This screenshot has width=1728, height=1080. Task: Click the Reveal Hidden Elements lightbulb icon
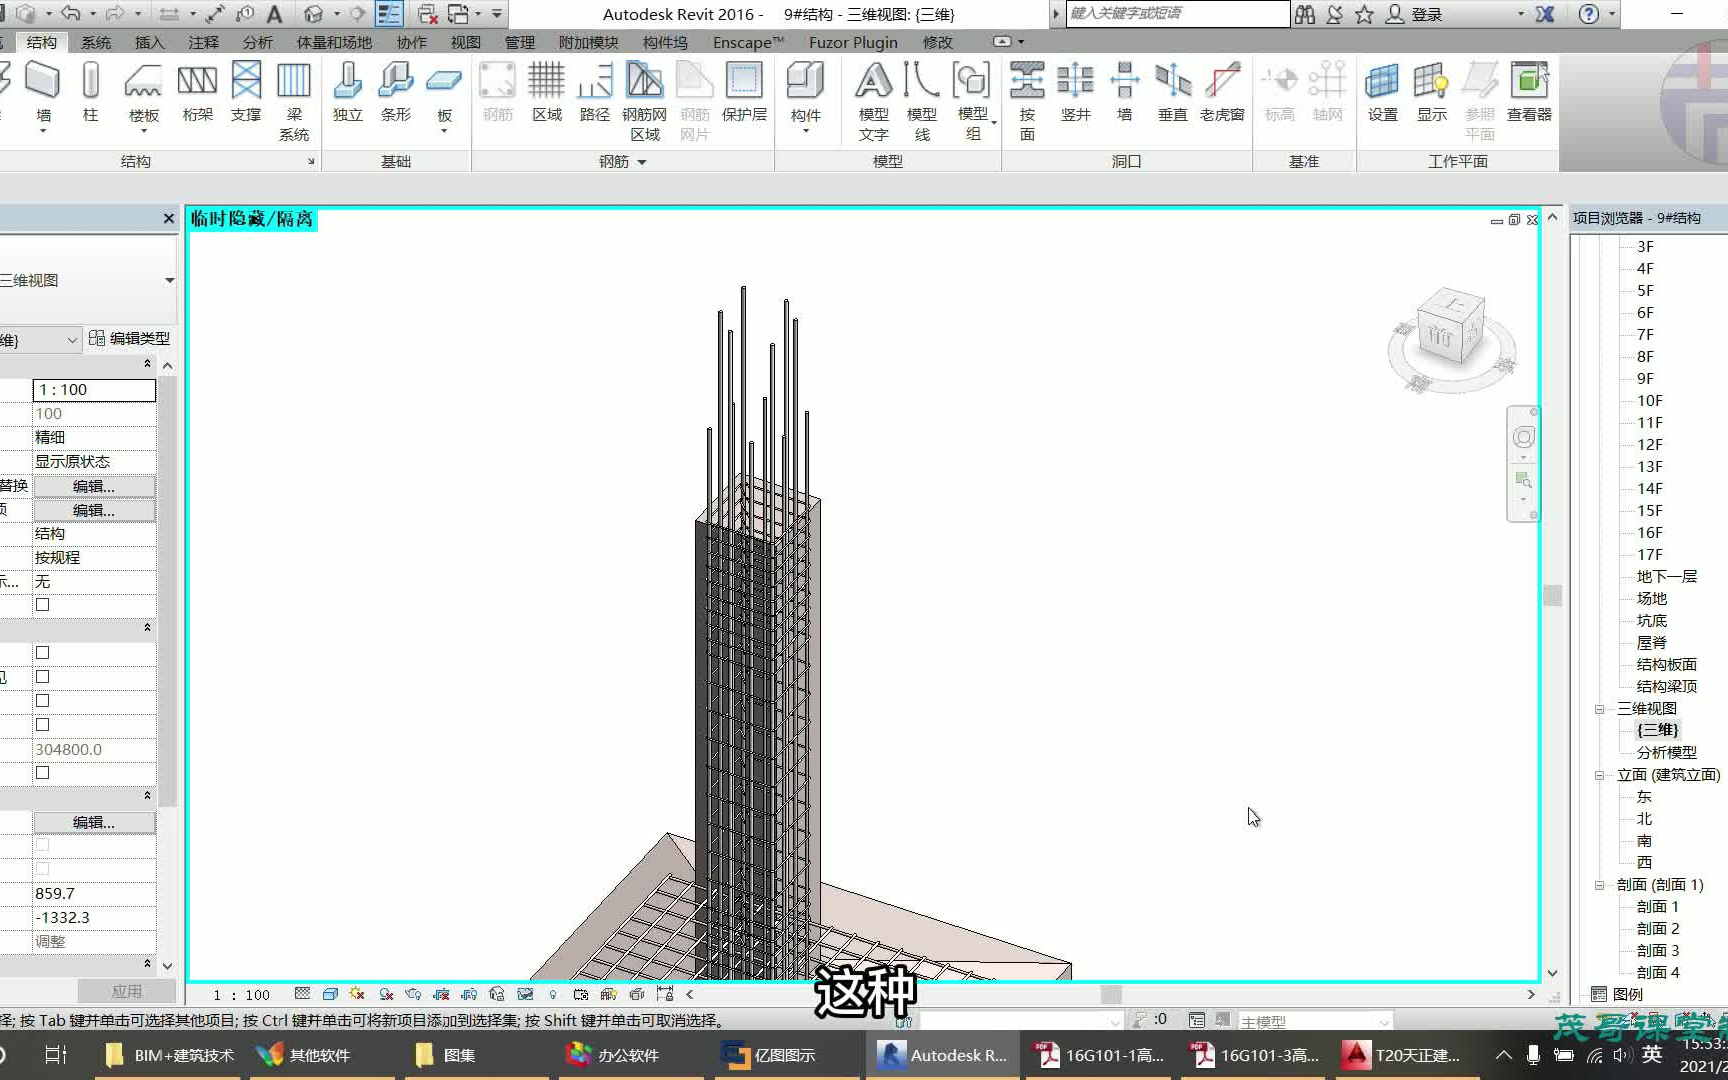pyautogui.click(x=552, y=994)
